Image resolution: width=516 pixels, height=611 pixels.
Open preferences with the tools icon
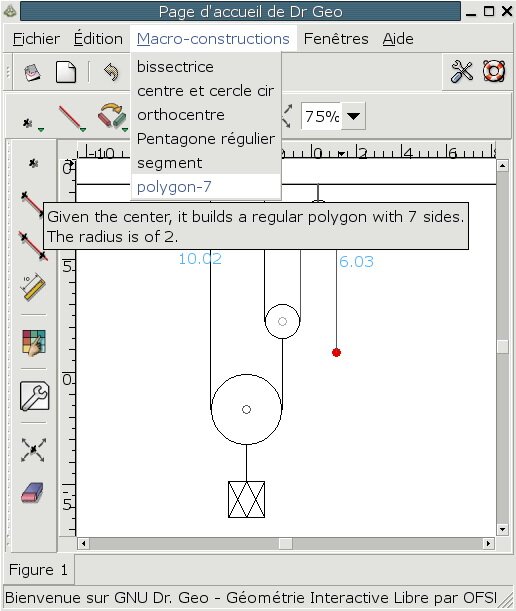click(x=462, y=72)
